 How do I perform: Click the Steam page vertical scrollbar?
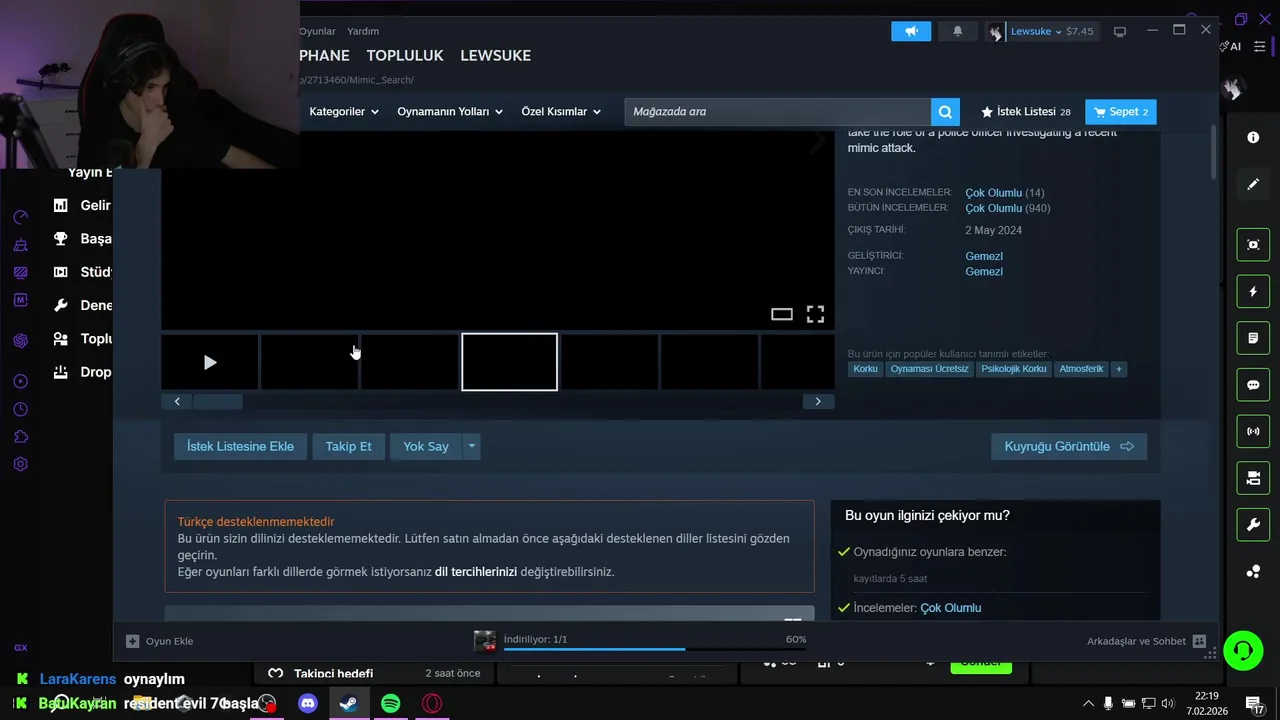point(1215,152)
